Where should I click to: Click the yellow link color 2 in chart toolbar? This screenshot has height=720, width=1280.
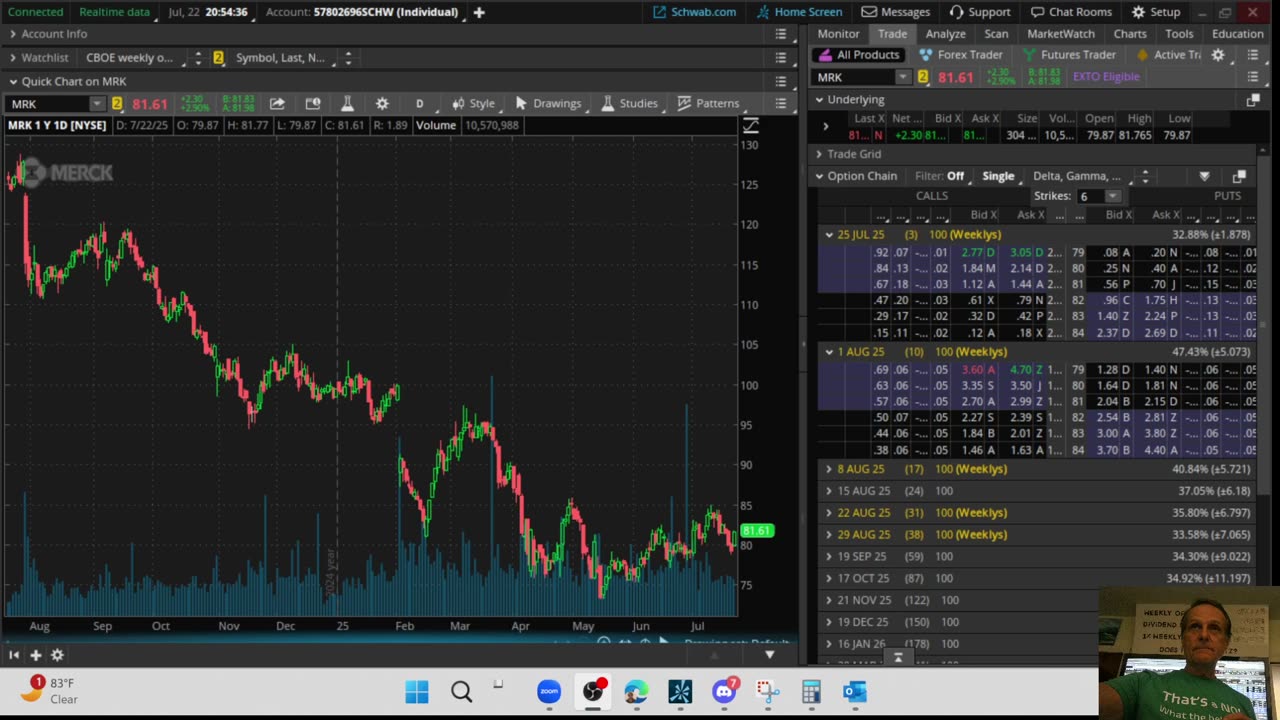point(117,104)
